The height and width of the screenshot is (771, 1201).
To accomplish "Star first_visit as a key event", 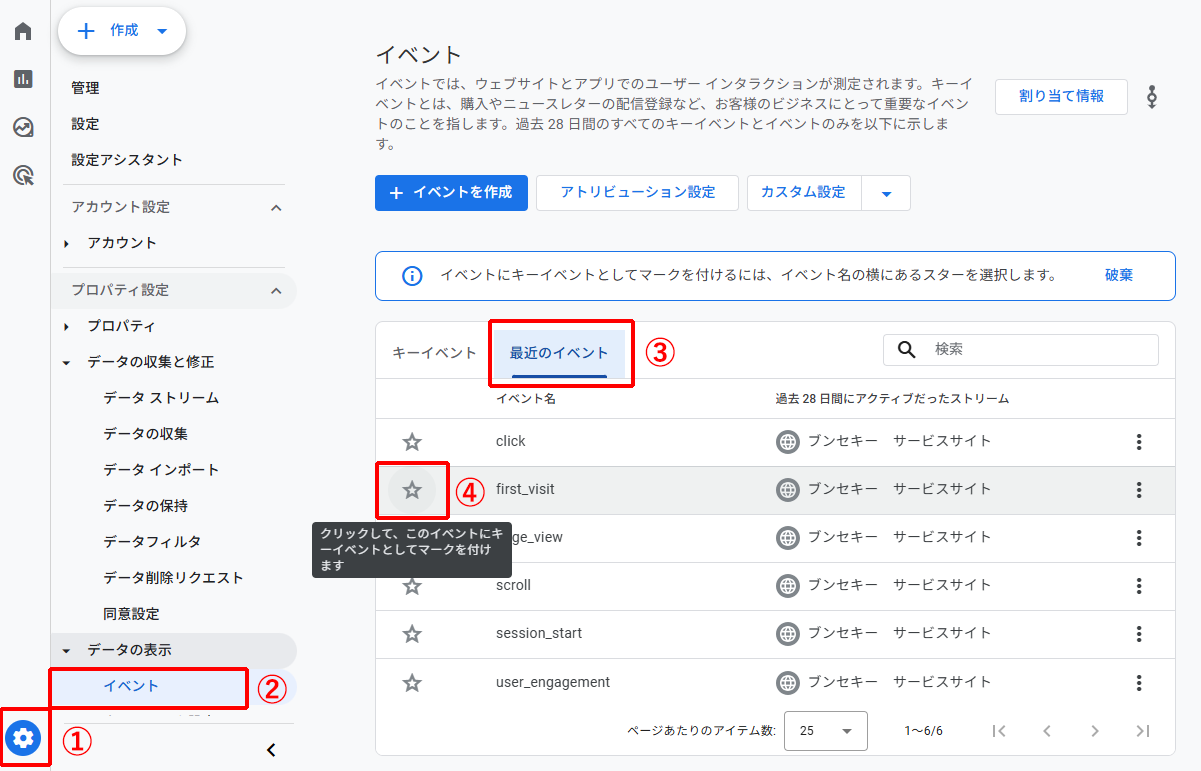I will [x=412, y=489].
